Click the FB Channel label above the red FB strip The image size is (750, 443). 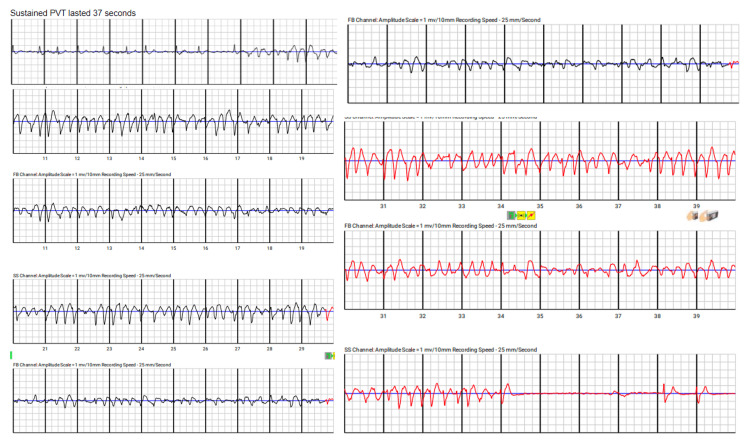[x=441, y=225]
